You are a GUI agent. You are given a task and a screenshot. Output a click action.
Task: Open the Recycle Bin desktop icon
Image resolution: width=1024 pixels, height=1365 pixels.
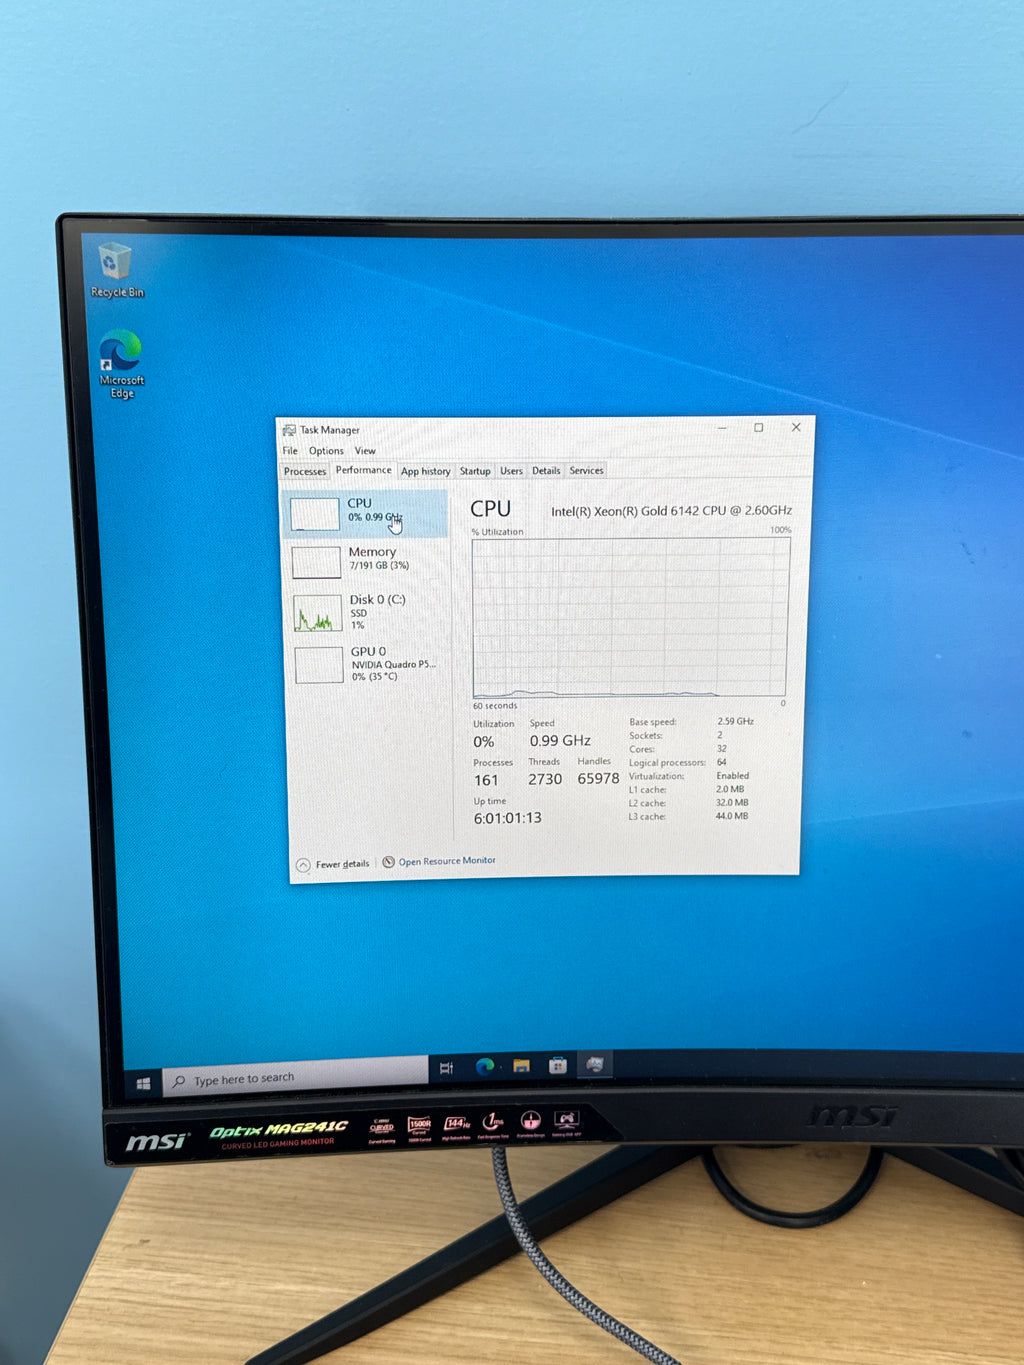(117, 269)
